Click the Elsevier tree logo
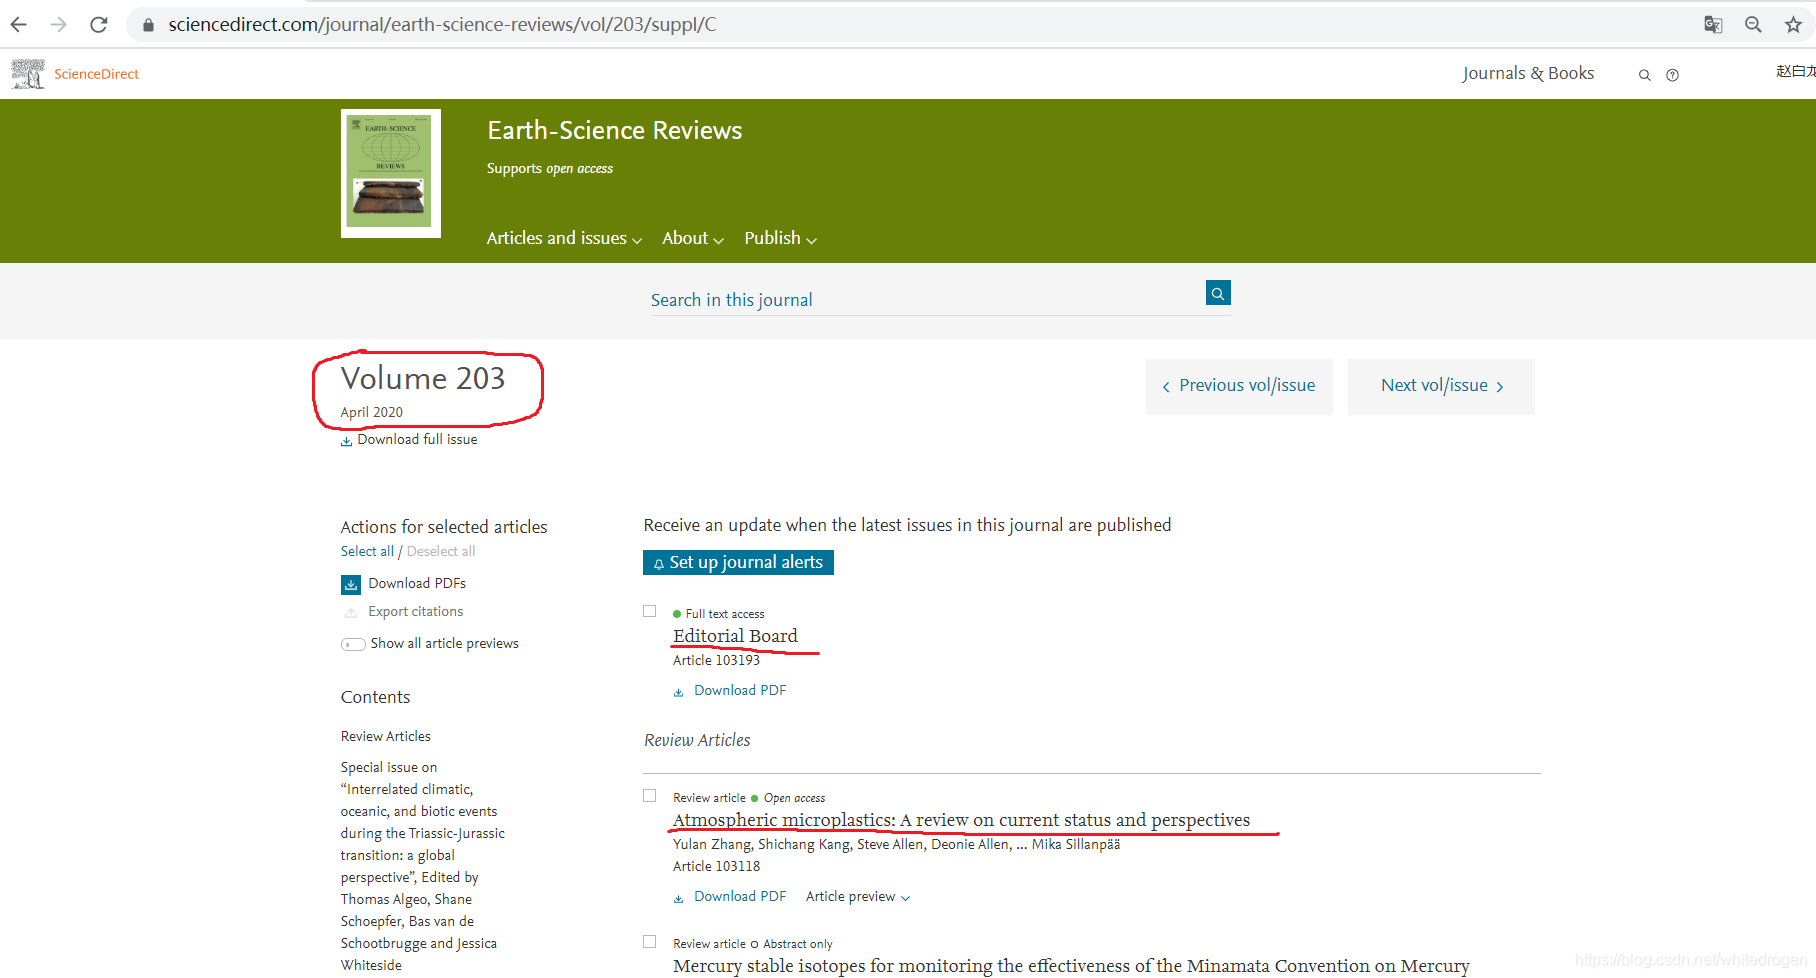The width and height of the screenshot is (1816, 978). click(x=28, y=74)
